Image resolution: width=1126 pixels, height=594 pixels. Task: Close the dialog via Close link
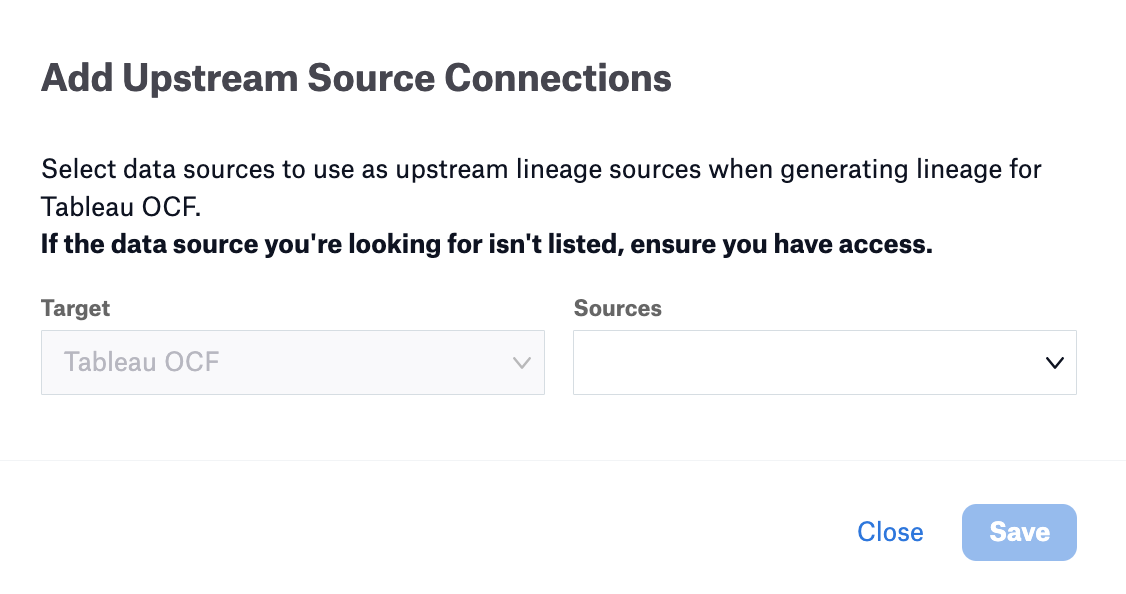click(890, 532)
